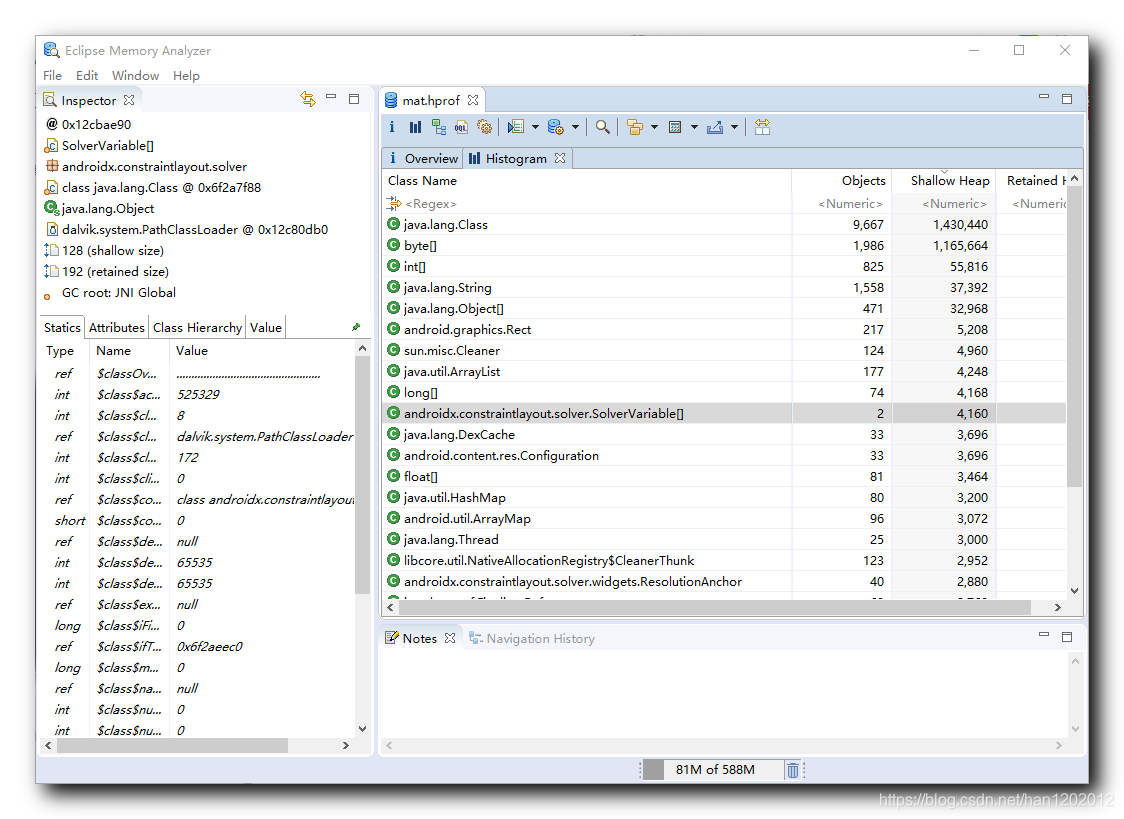This screenshot has width=1124, height=819.
Task: Open the Expert System Test dropdown arrow
Action: 535,128
